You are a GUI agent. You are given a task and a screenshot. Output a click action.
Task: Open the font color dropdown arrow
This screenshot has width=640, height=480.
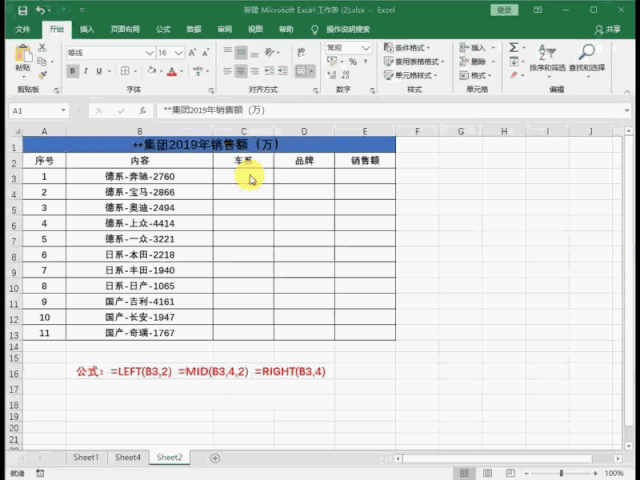point(182,71)
